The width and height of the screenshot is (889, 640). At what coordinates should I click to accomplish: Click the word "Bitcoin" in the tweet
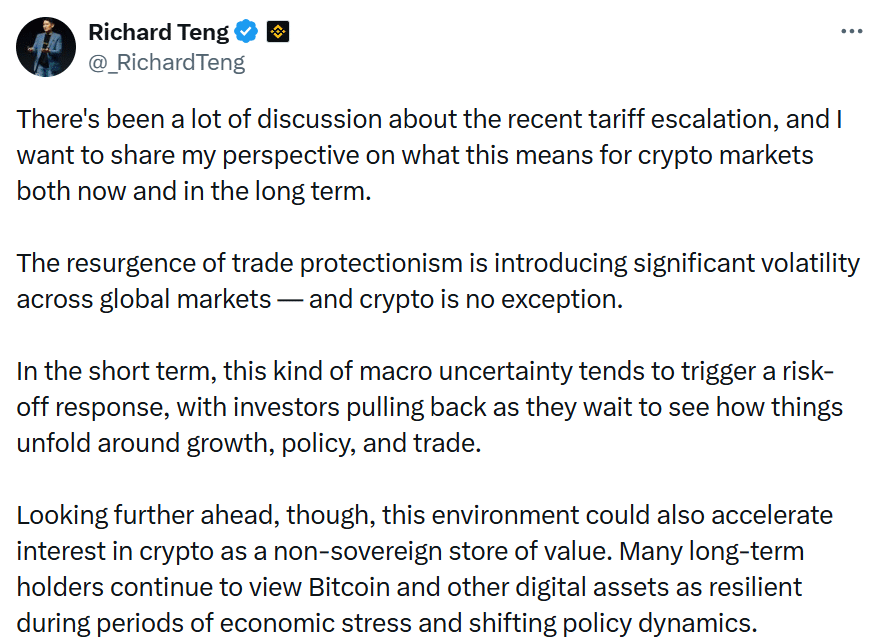coord(348,587)
